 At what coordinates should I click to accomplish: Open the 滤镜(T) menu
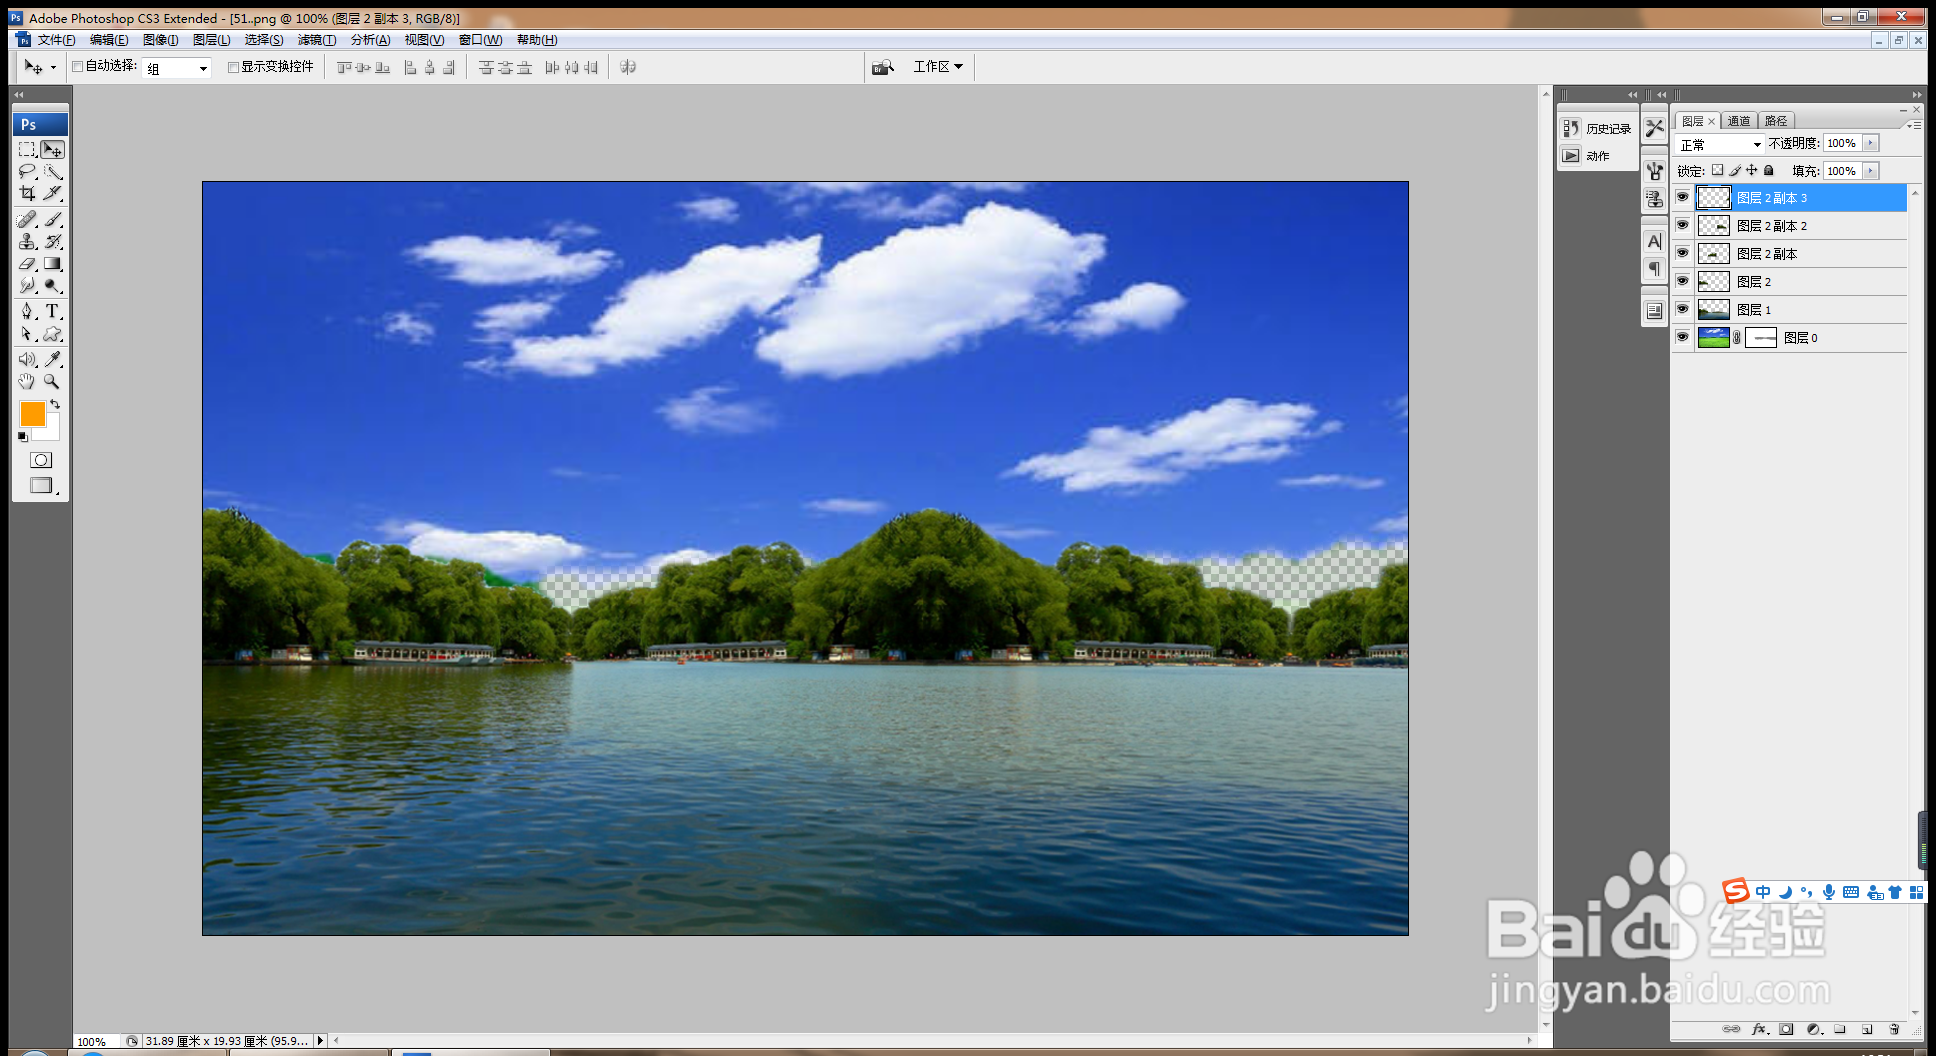pyautogui.click(x=317, y=40)
